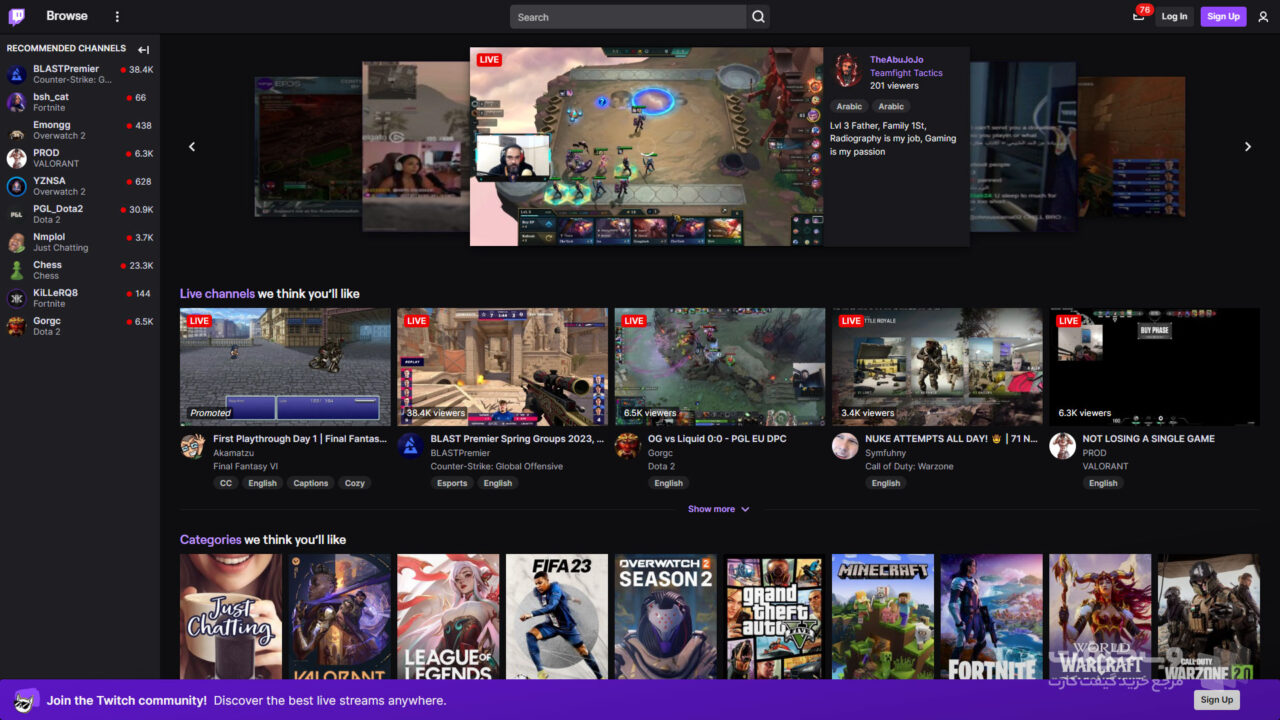Open the NUKE ATTEMPTS stream thumbnail
This screenshot has height=720, width=1280.
click(x=937, y=367)
